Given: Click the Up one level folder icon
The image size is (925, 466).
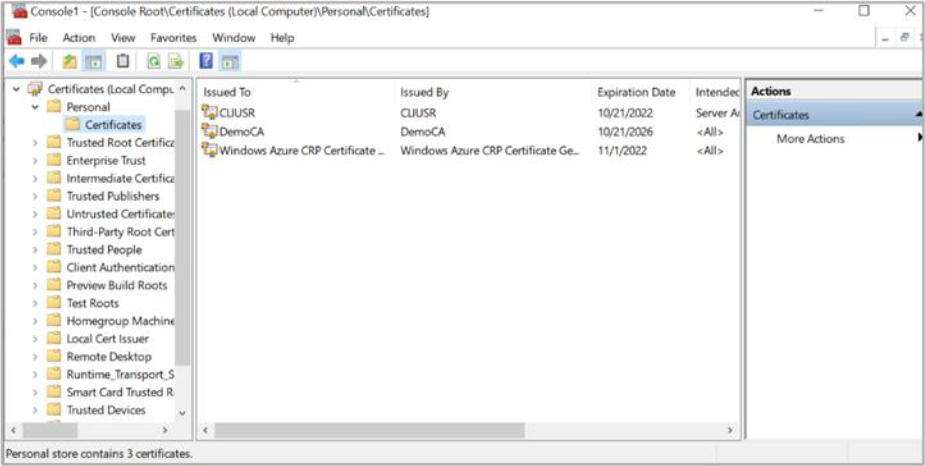Looking at the screenshot, I should point(69,62).
